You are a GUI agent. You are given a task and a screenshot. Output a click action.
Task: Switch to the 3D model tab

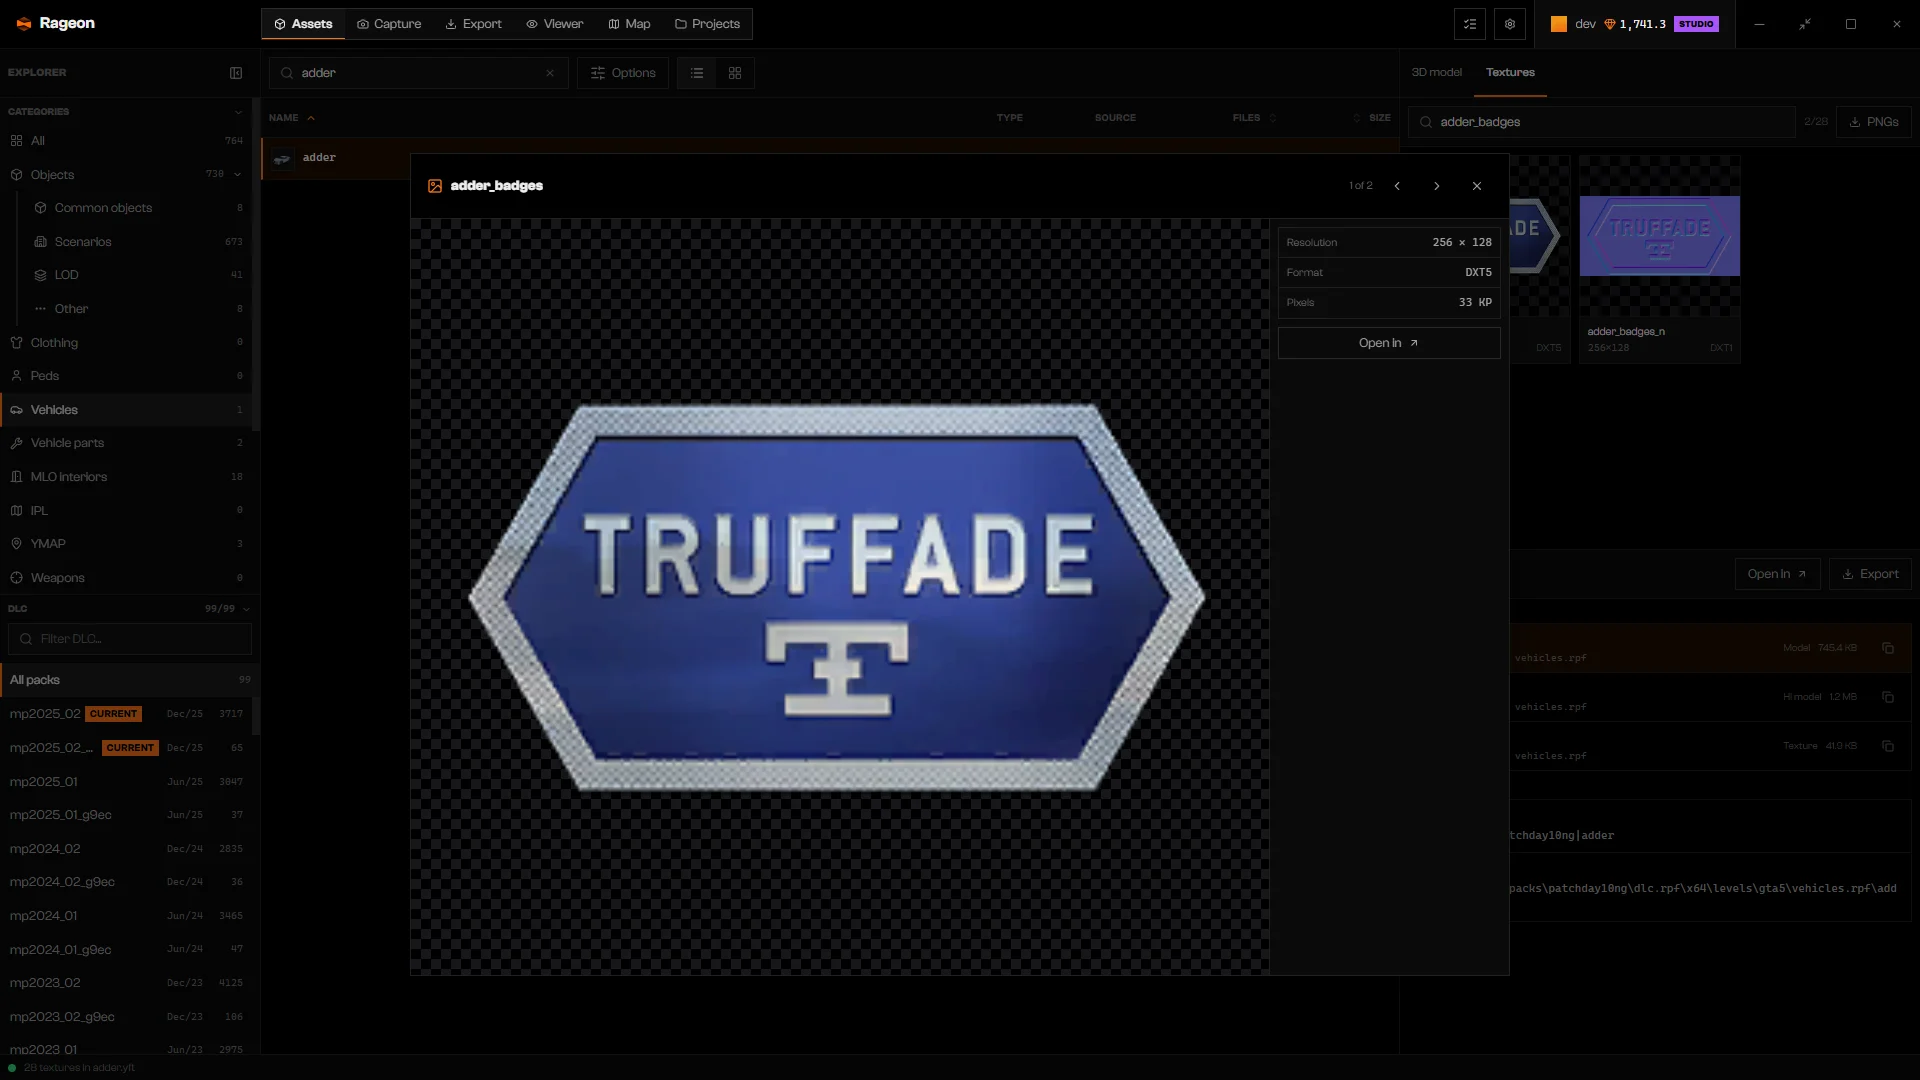tap(1436, 73)
